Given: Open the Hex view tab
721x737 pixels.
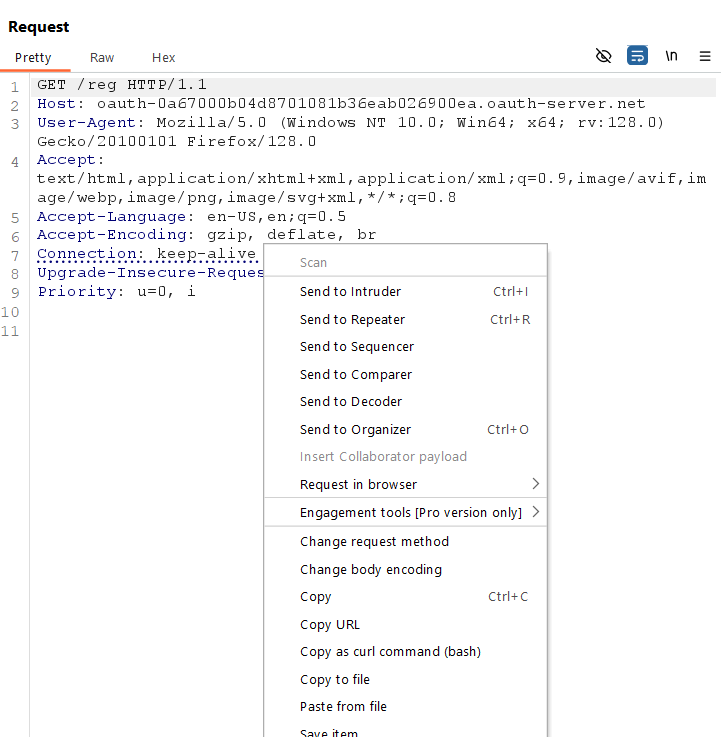Looking at the screenshot, I should (163, 58).
